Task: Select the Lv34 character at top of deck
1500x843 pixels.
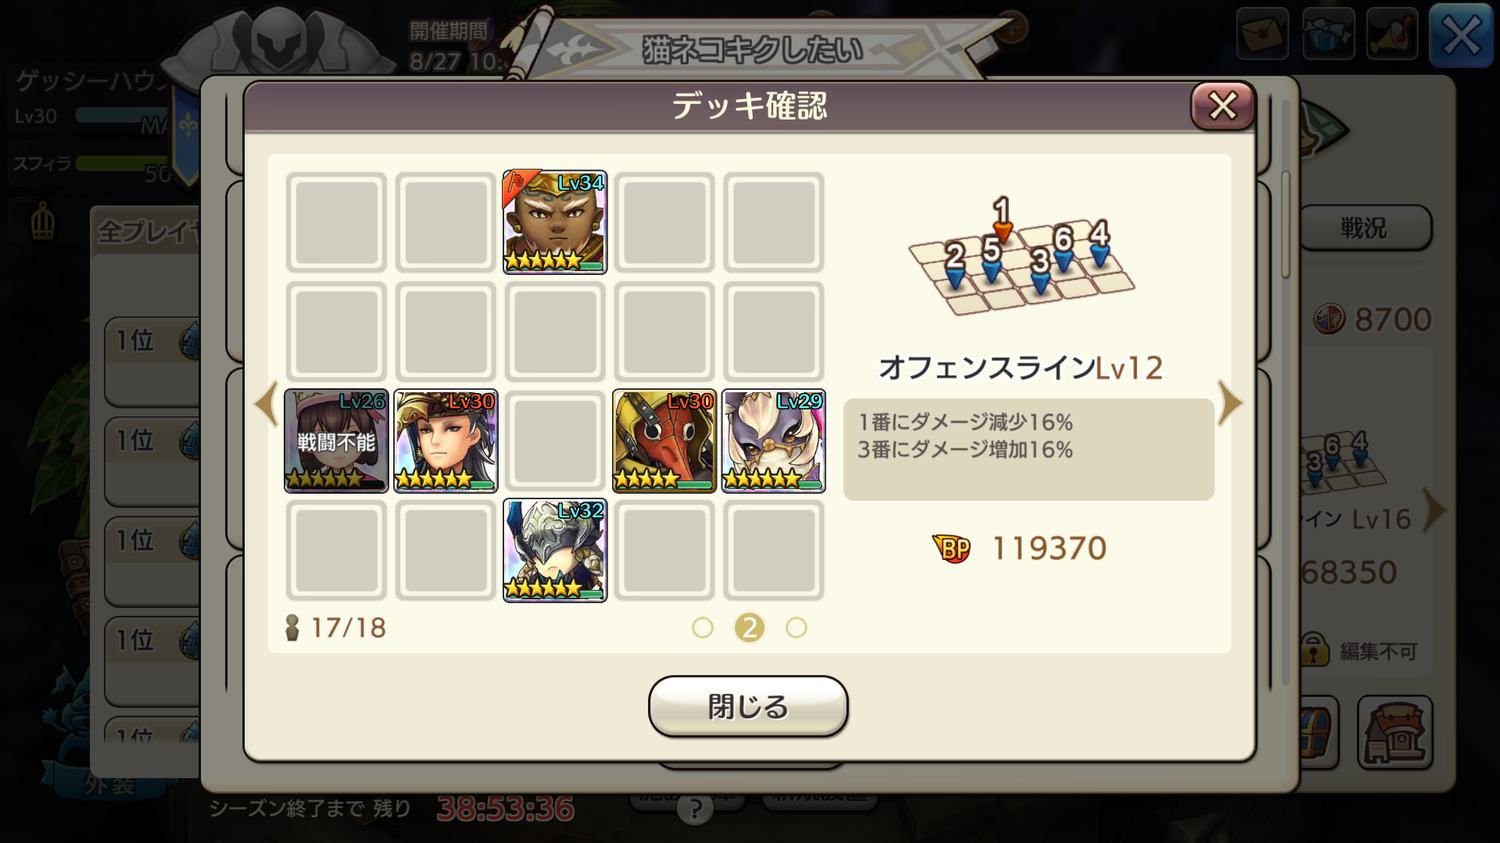Action: [554, 221]
